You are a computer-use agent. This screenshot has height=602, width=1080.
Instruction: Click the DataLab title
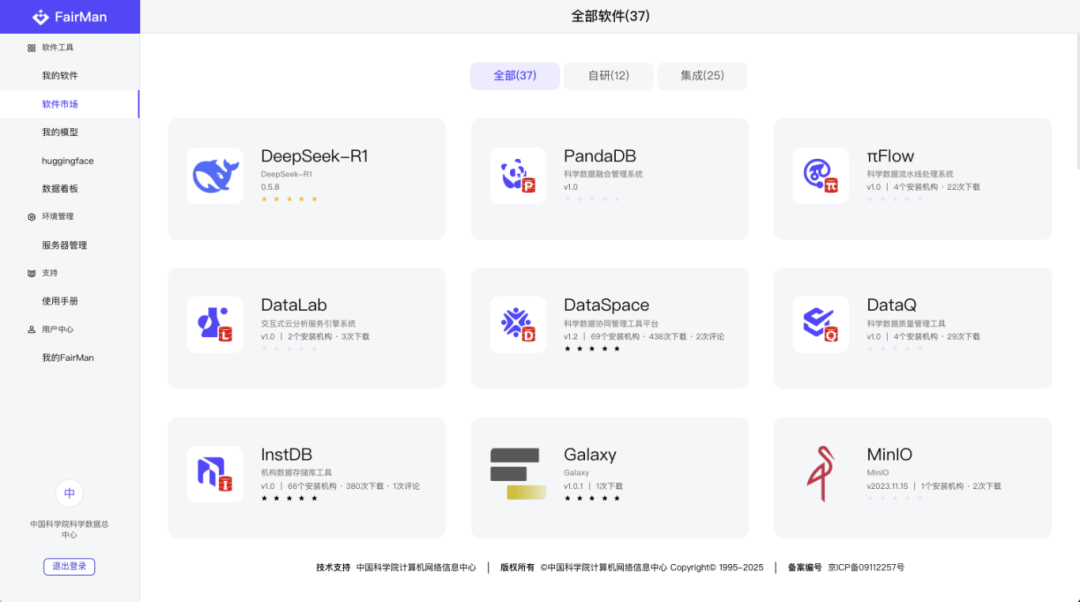pos(293,305)
